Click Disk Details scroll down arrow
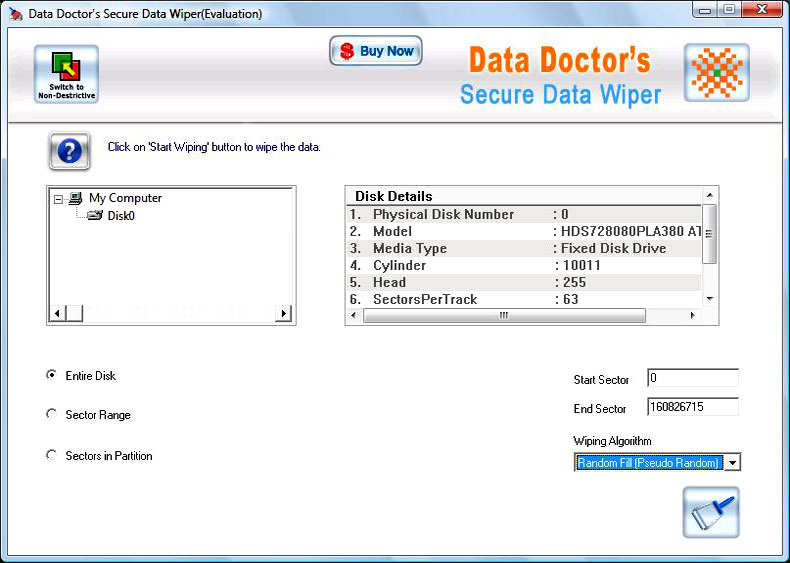The image size is (790, 563). coord(709,299)
